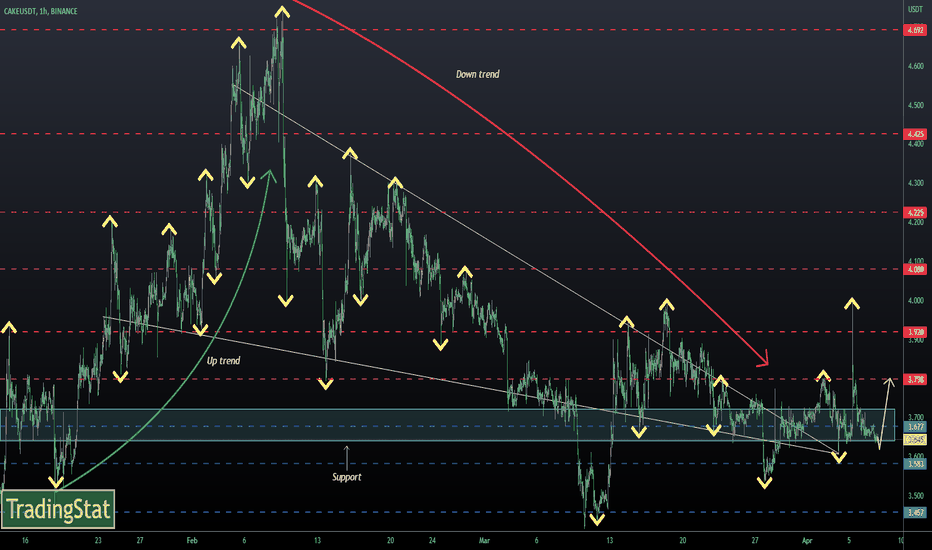Image resolution: width=932 pixels, height=550 pixels.
Task: Select the red 4.425 price level label
Action: (915, 134)
